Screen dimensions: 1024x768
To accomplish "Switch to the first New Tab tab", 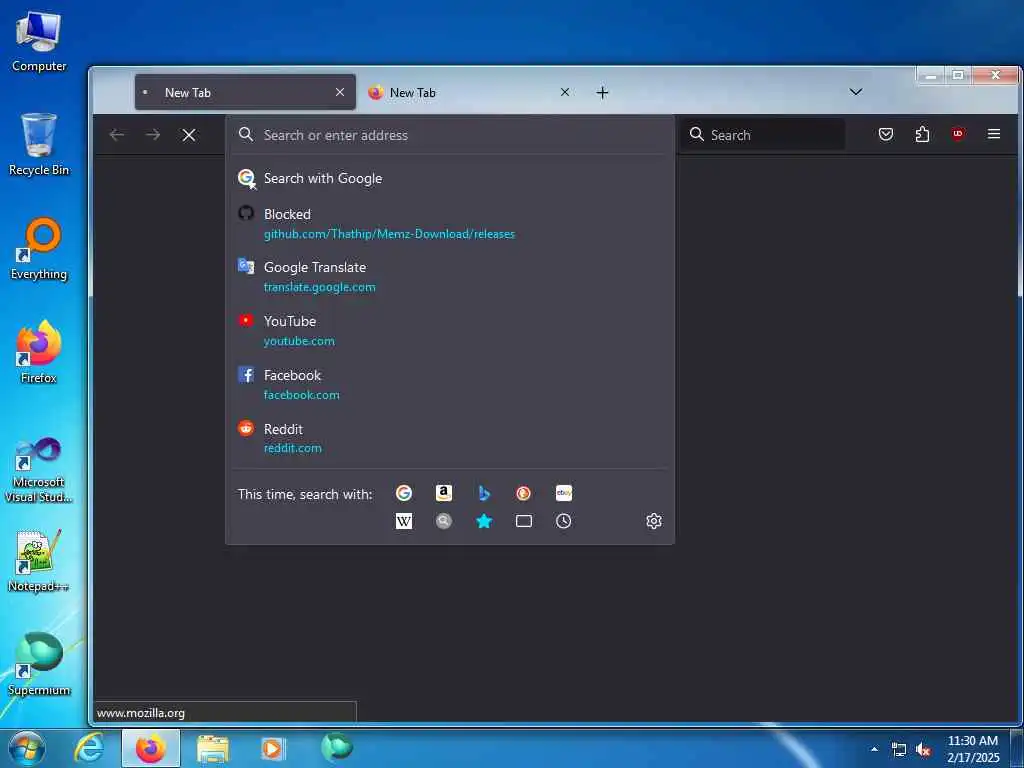I will tap(245, 92).
